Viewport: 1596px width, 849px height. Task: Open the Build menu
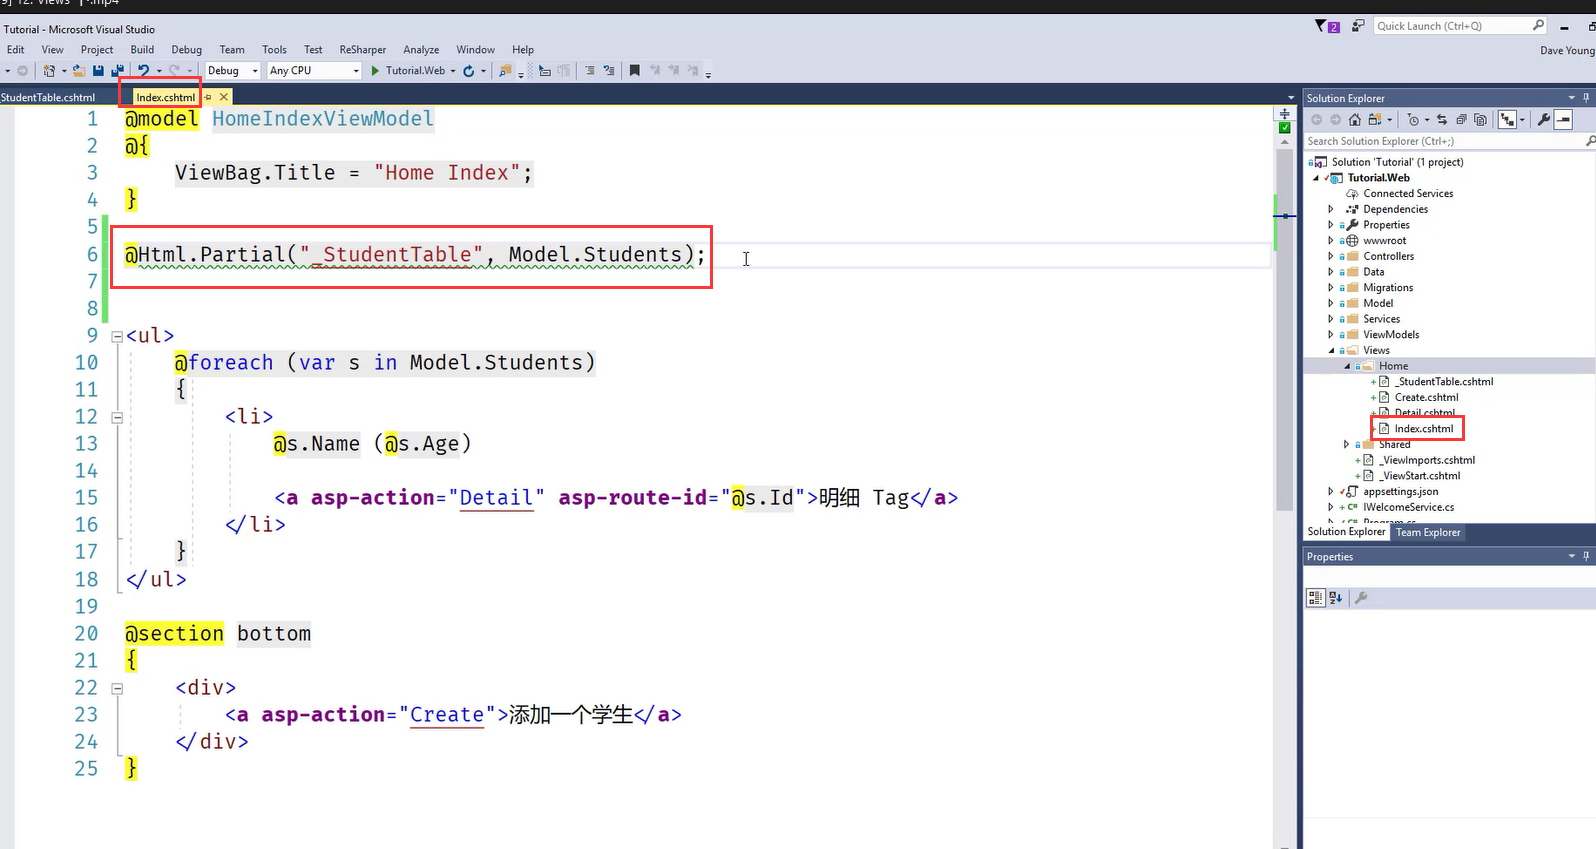pyautogui.click(x=142, y=49)
